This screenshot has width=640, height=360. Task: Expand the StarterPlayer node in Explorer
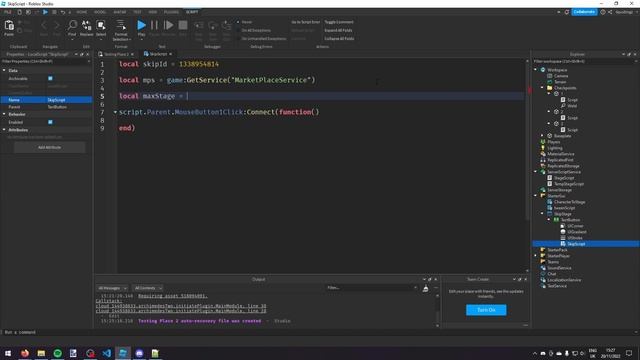click(536, 256)
